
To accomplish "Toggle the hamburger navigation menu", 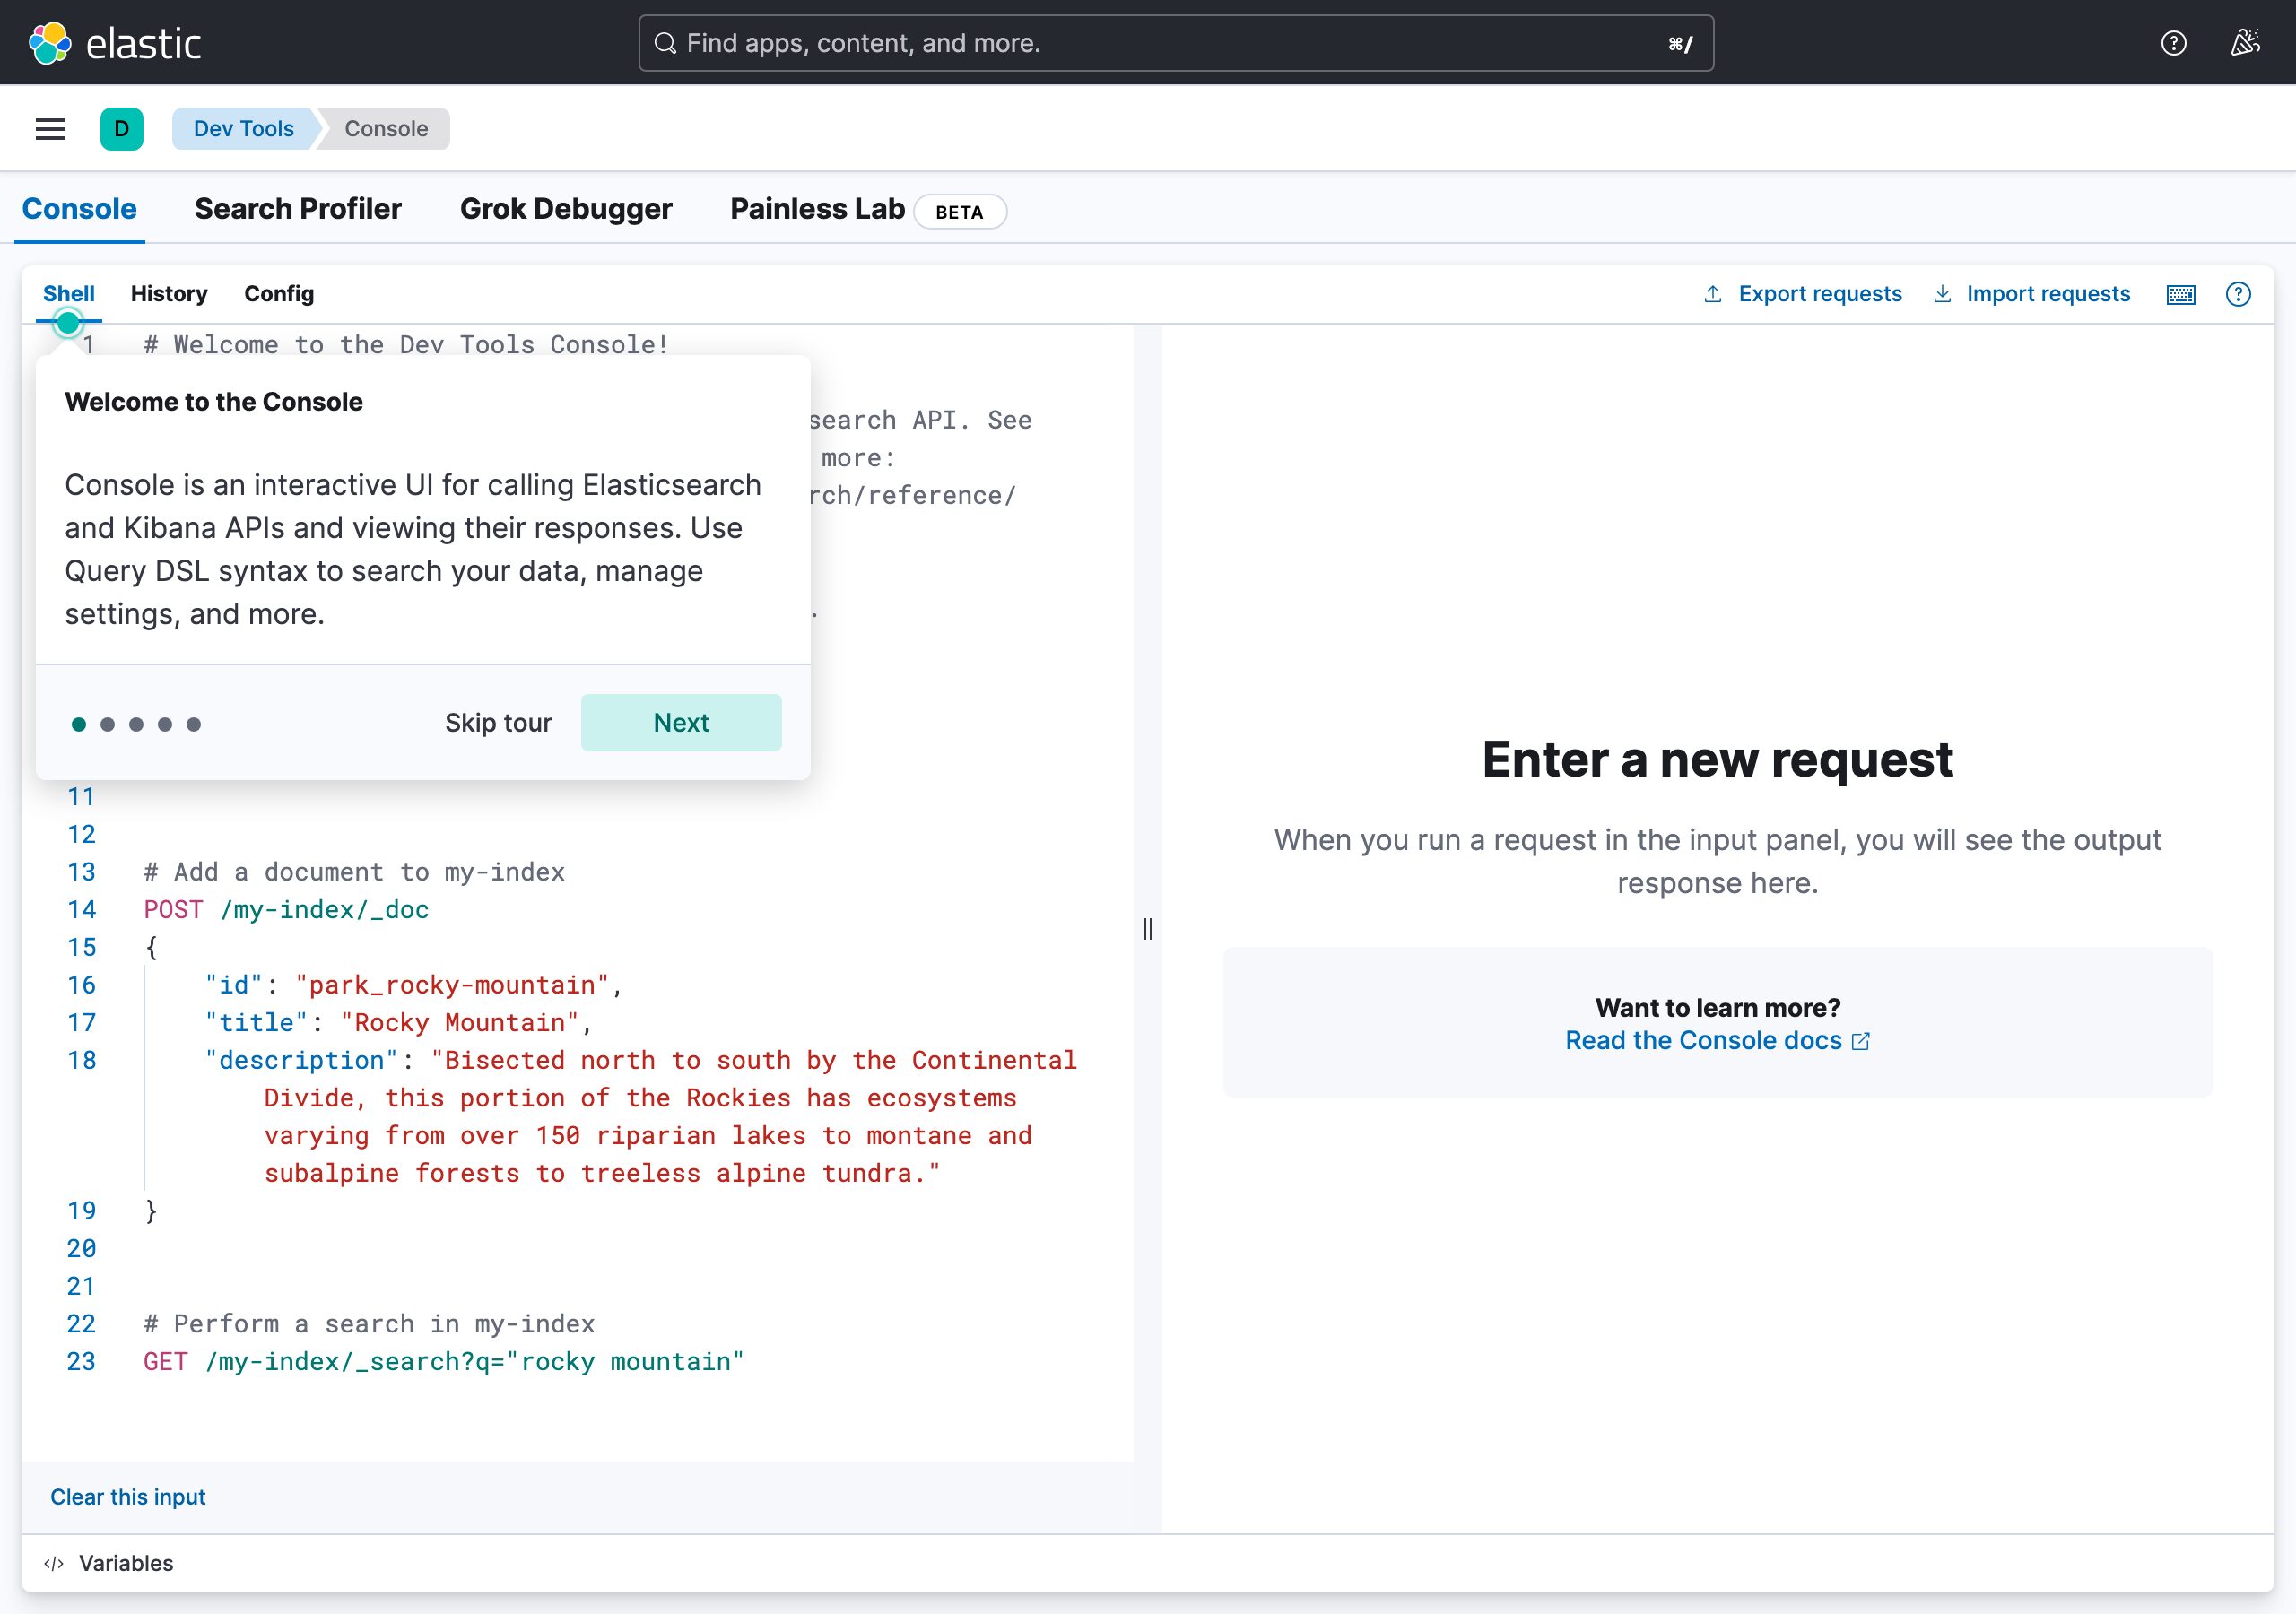I will tap(50, 129).
